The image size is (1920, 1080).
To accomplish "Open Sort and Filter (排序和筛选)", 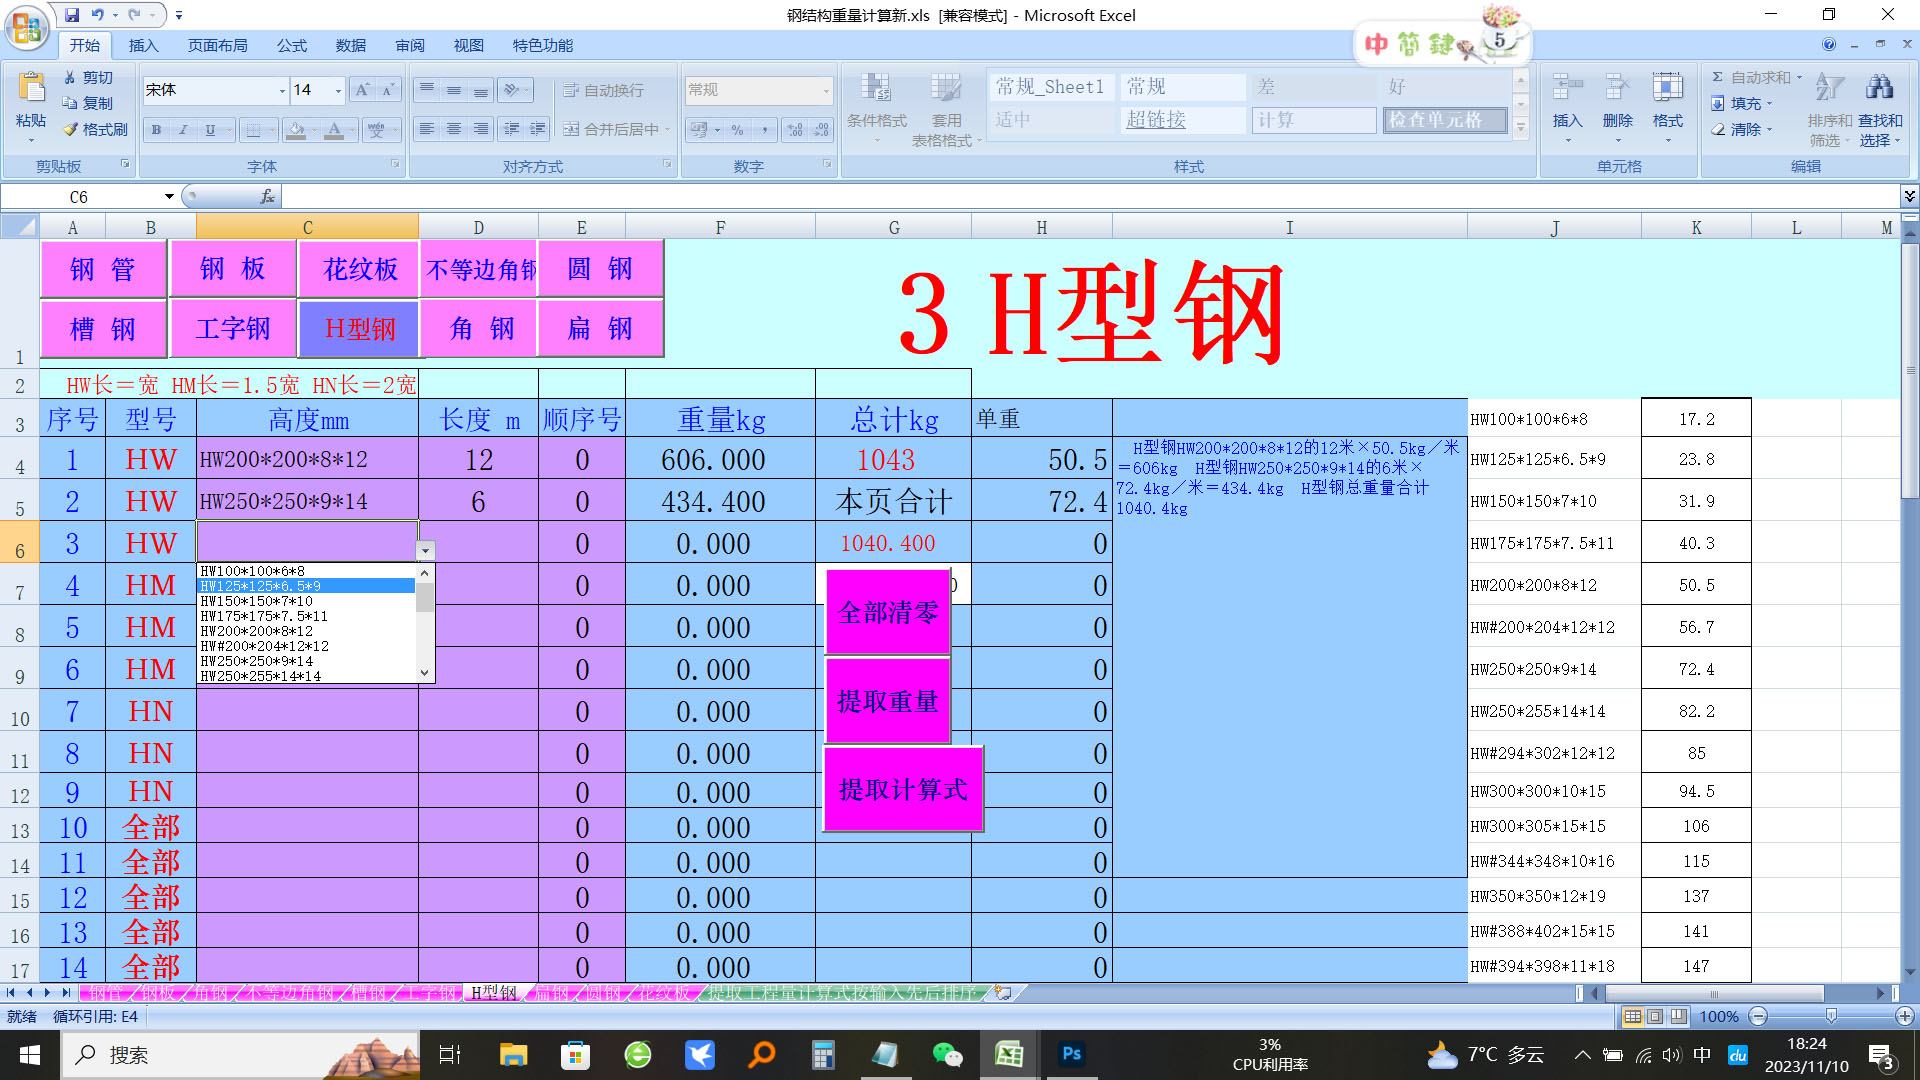I will [x=1829, y=108].
